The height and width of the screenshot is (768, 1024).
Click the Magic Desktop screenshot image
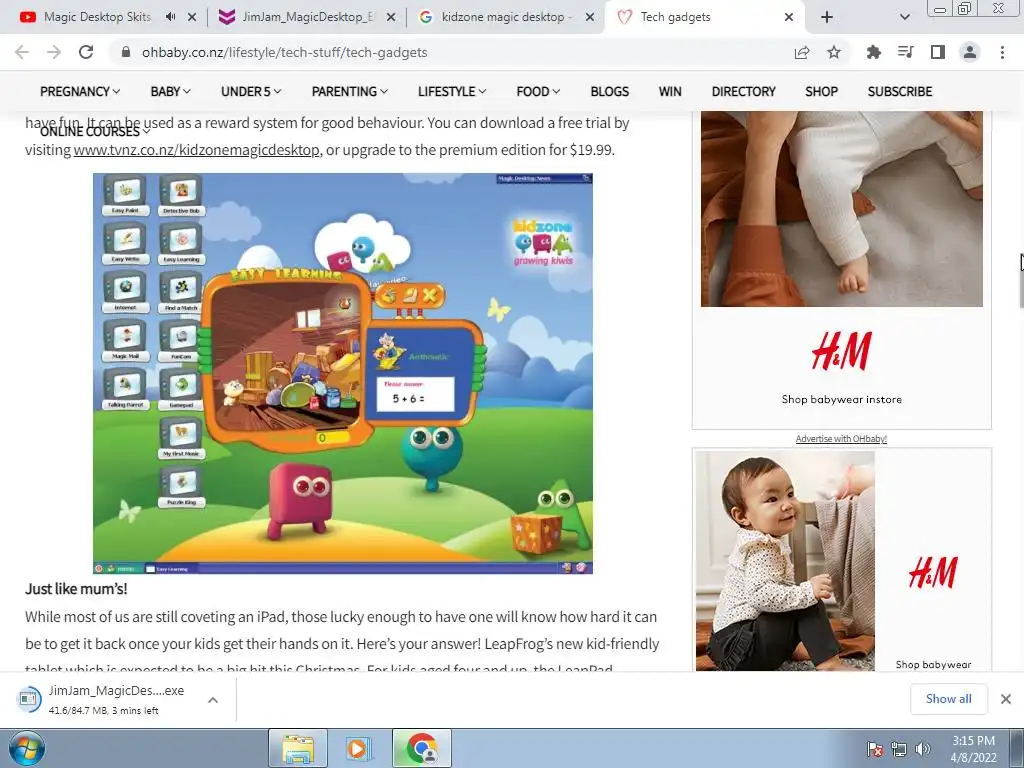(343, 373)
